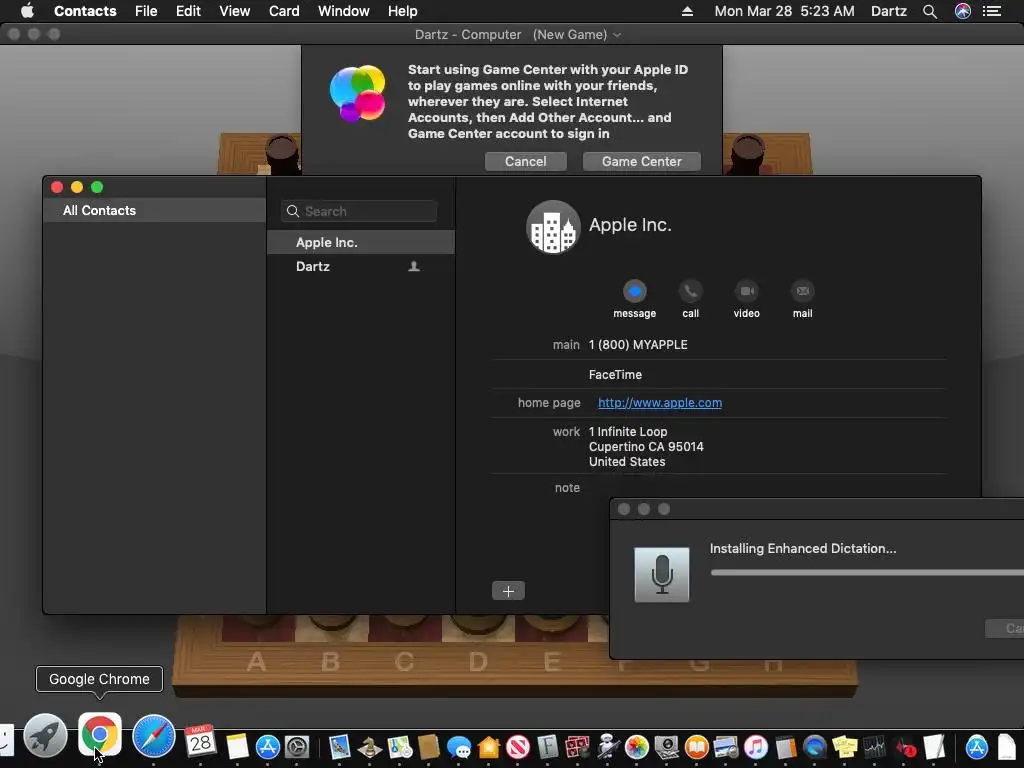Open Spotlight search in the menu bar
1024x768 pixels.
(x=930, y=11)
